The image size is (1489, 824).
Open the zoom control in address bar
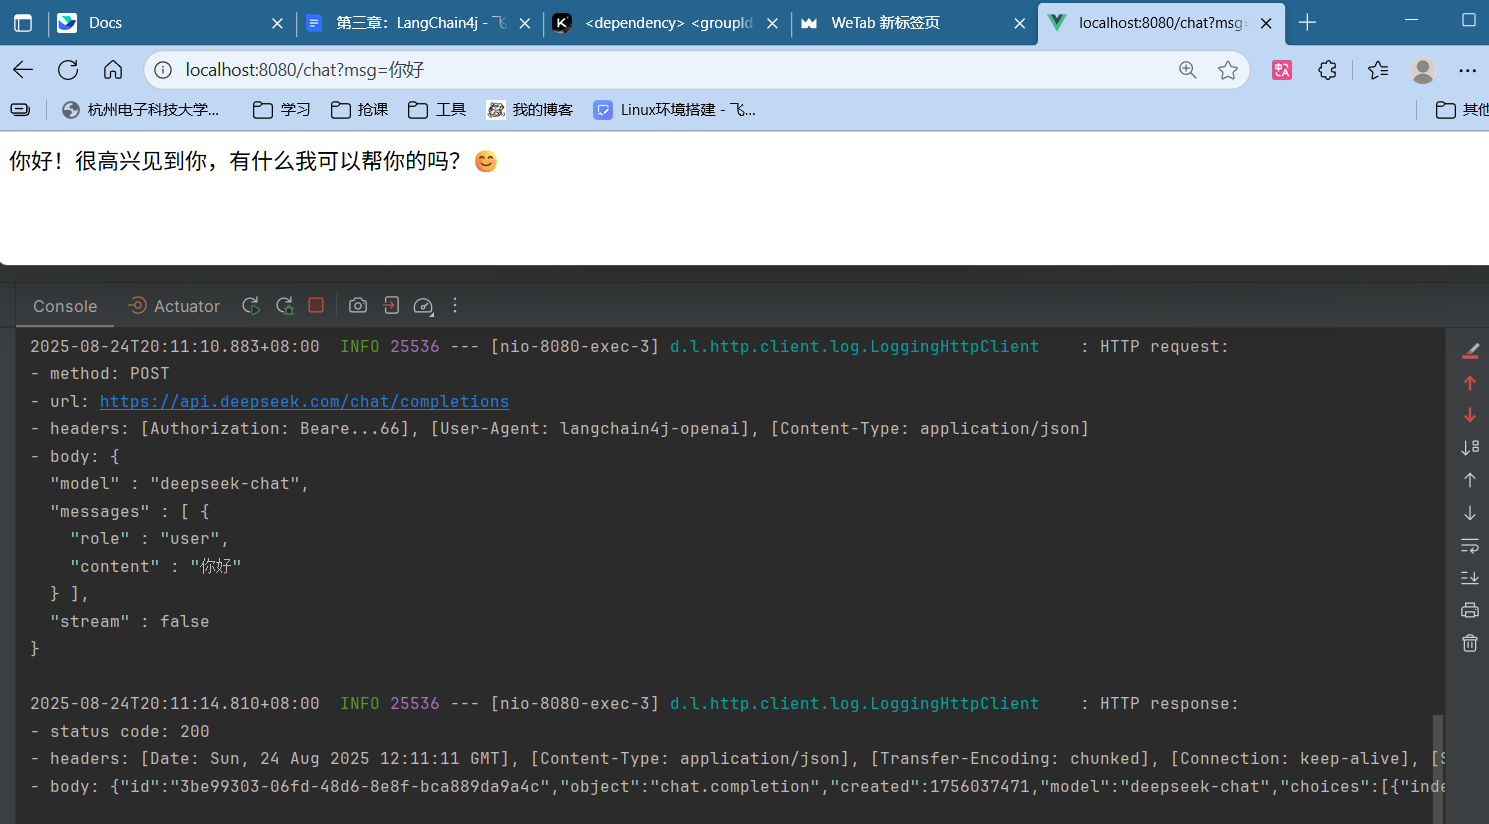pyautogui.click(x=1187, y=69)
